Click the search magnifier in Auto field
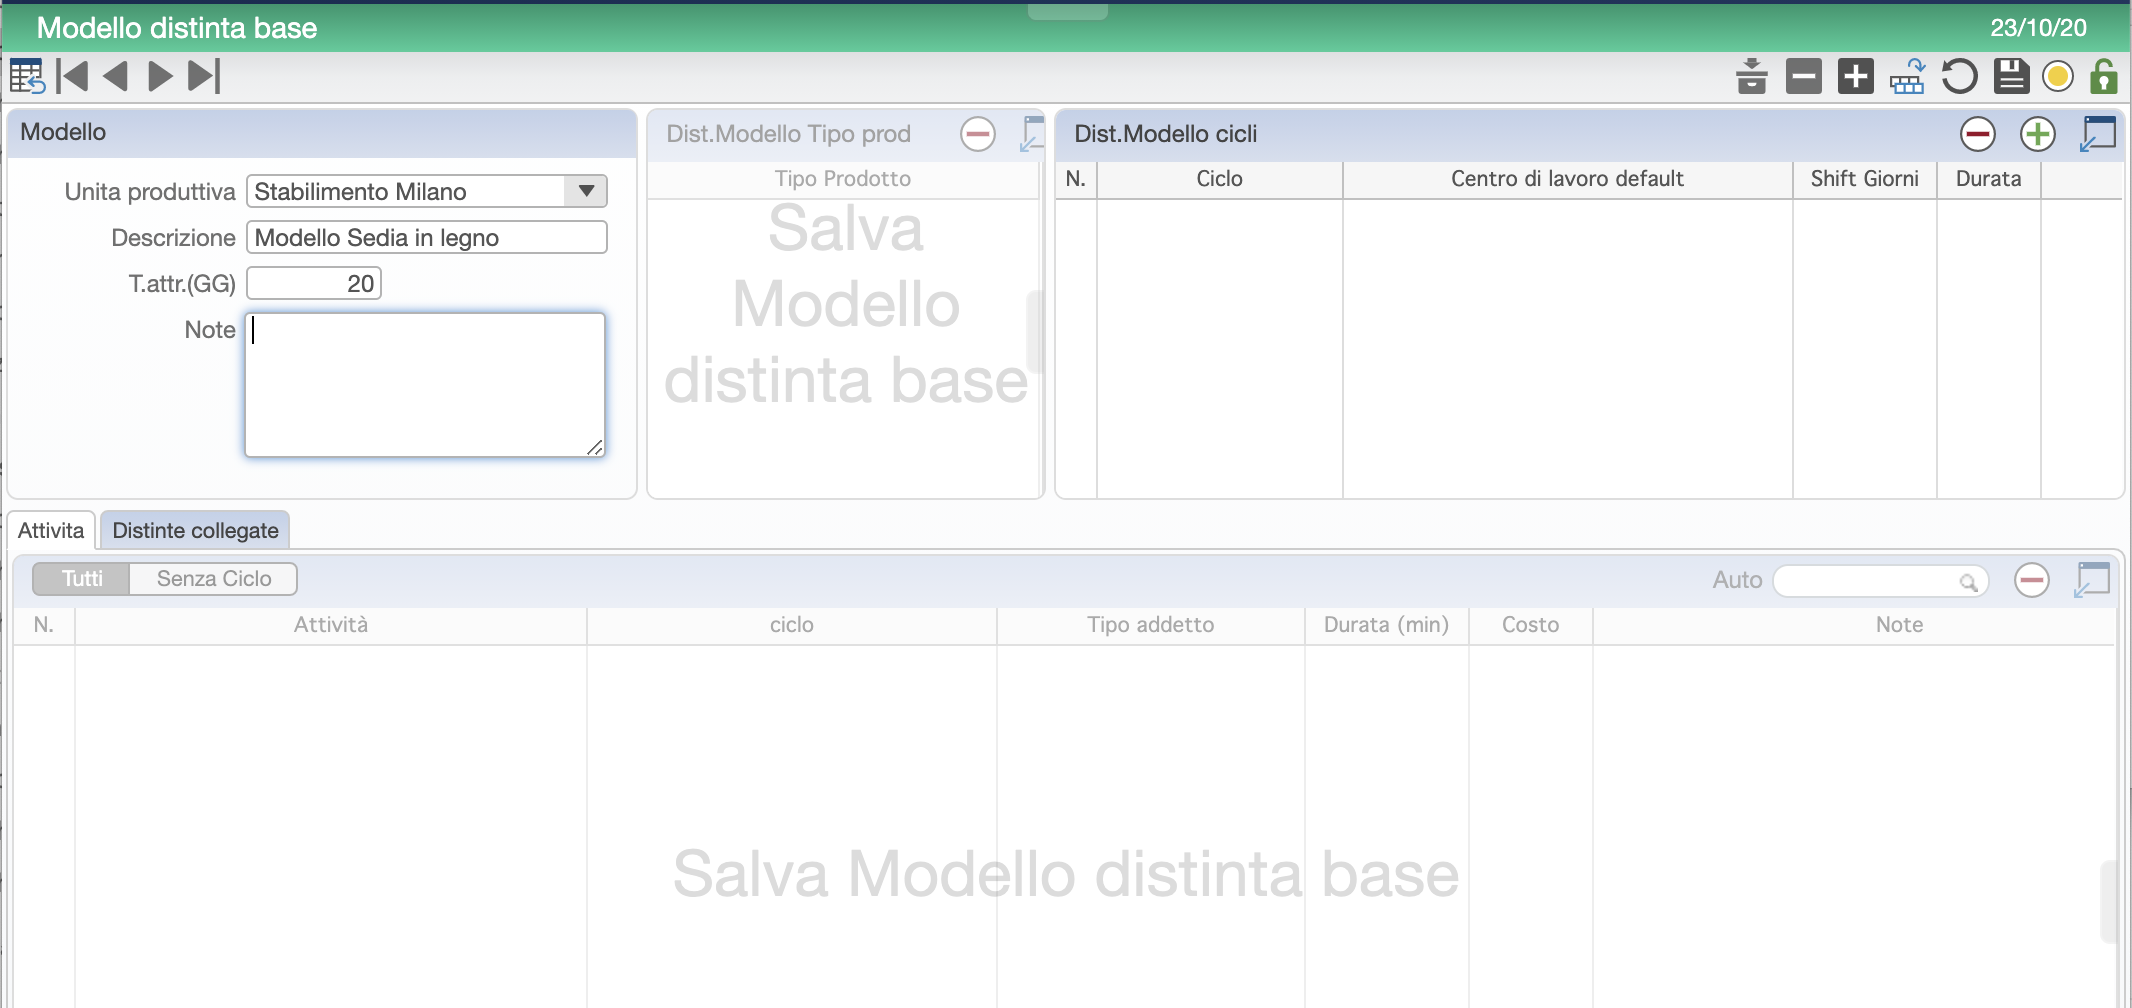Viewport: 2132px width, 1008px height. click(x=1968, y=581)
